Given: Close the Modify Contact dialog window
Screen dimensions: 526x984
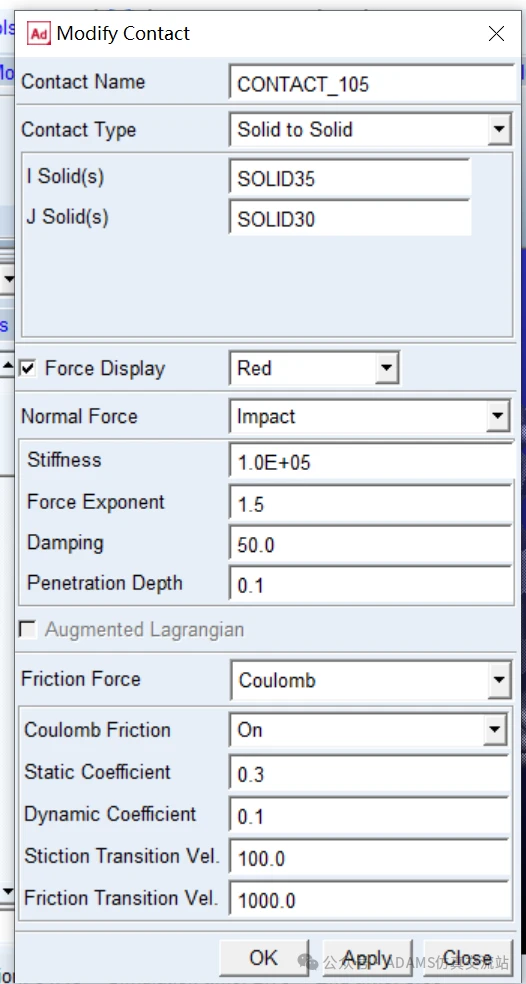Looking at the screenshot, I should [496, 33].
